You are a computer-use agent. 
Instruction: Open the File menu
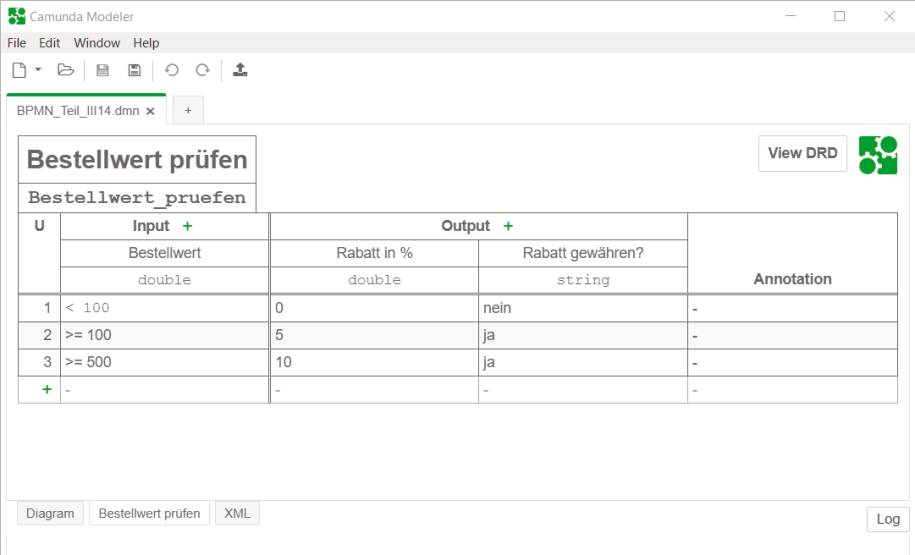click(16, 43)
